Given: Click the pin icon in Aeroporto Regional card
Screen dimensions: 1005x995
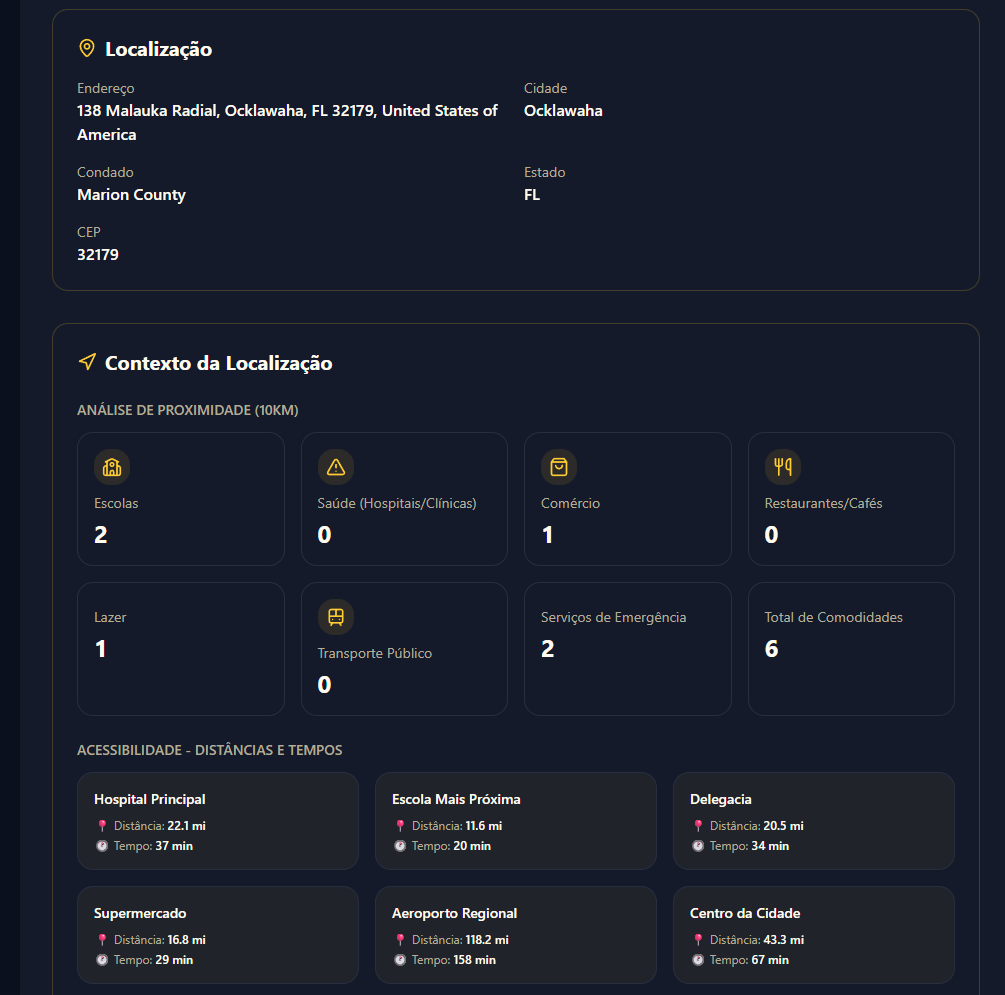Looking at the screenshot, I should tap(400, 940).
